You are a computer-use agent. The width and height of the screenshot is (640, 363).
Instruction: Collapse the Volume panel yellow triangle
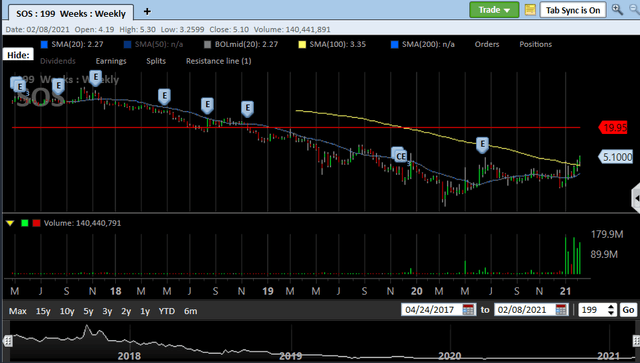coord(10,223)
